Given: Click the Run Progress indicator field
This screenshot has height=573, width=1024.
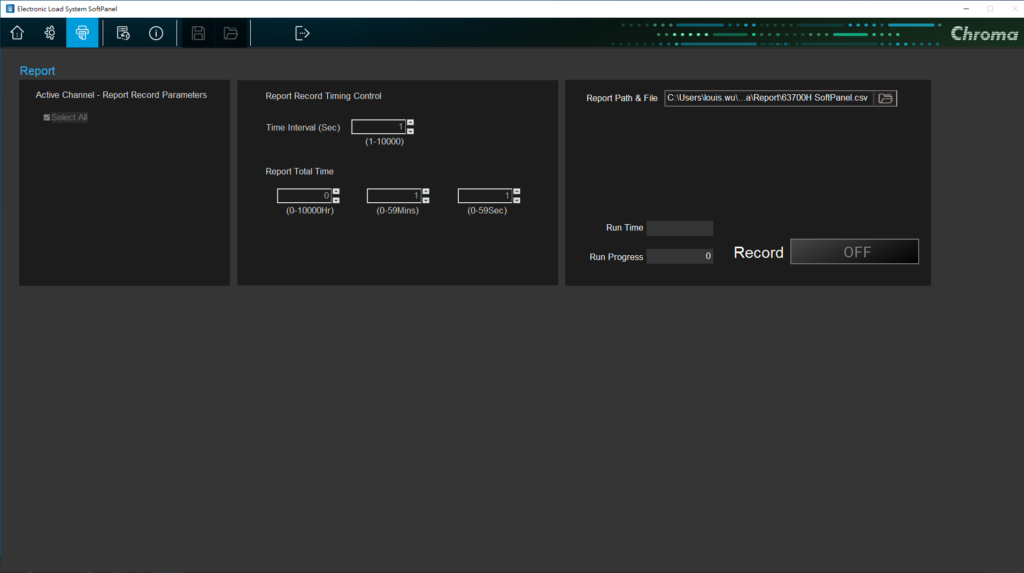Looking at the screenshot, I should tap(679, 256).
